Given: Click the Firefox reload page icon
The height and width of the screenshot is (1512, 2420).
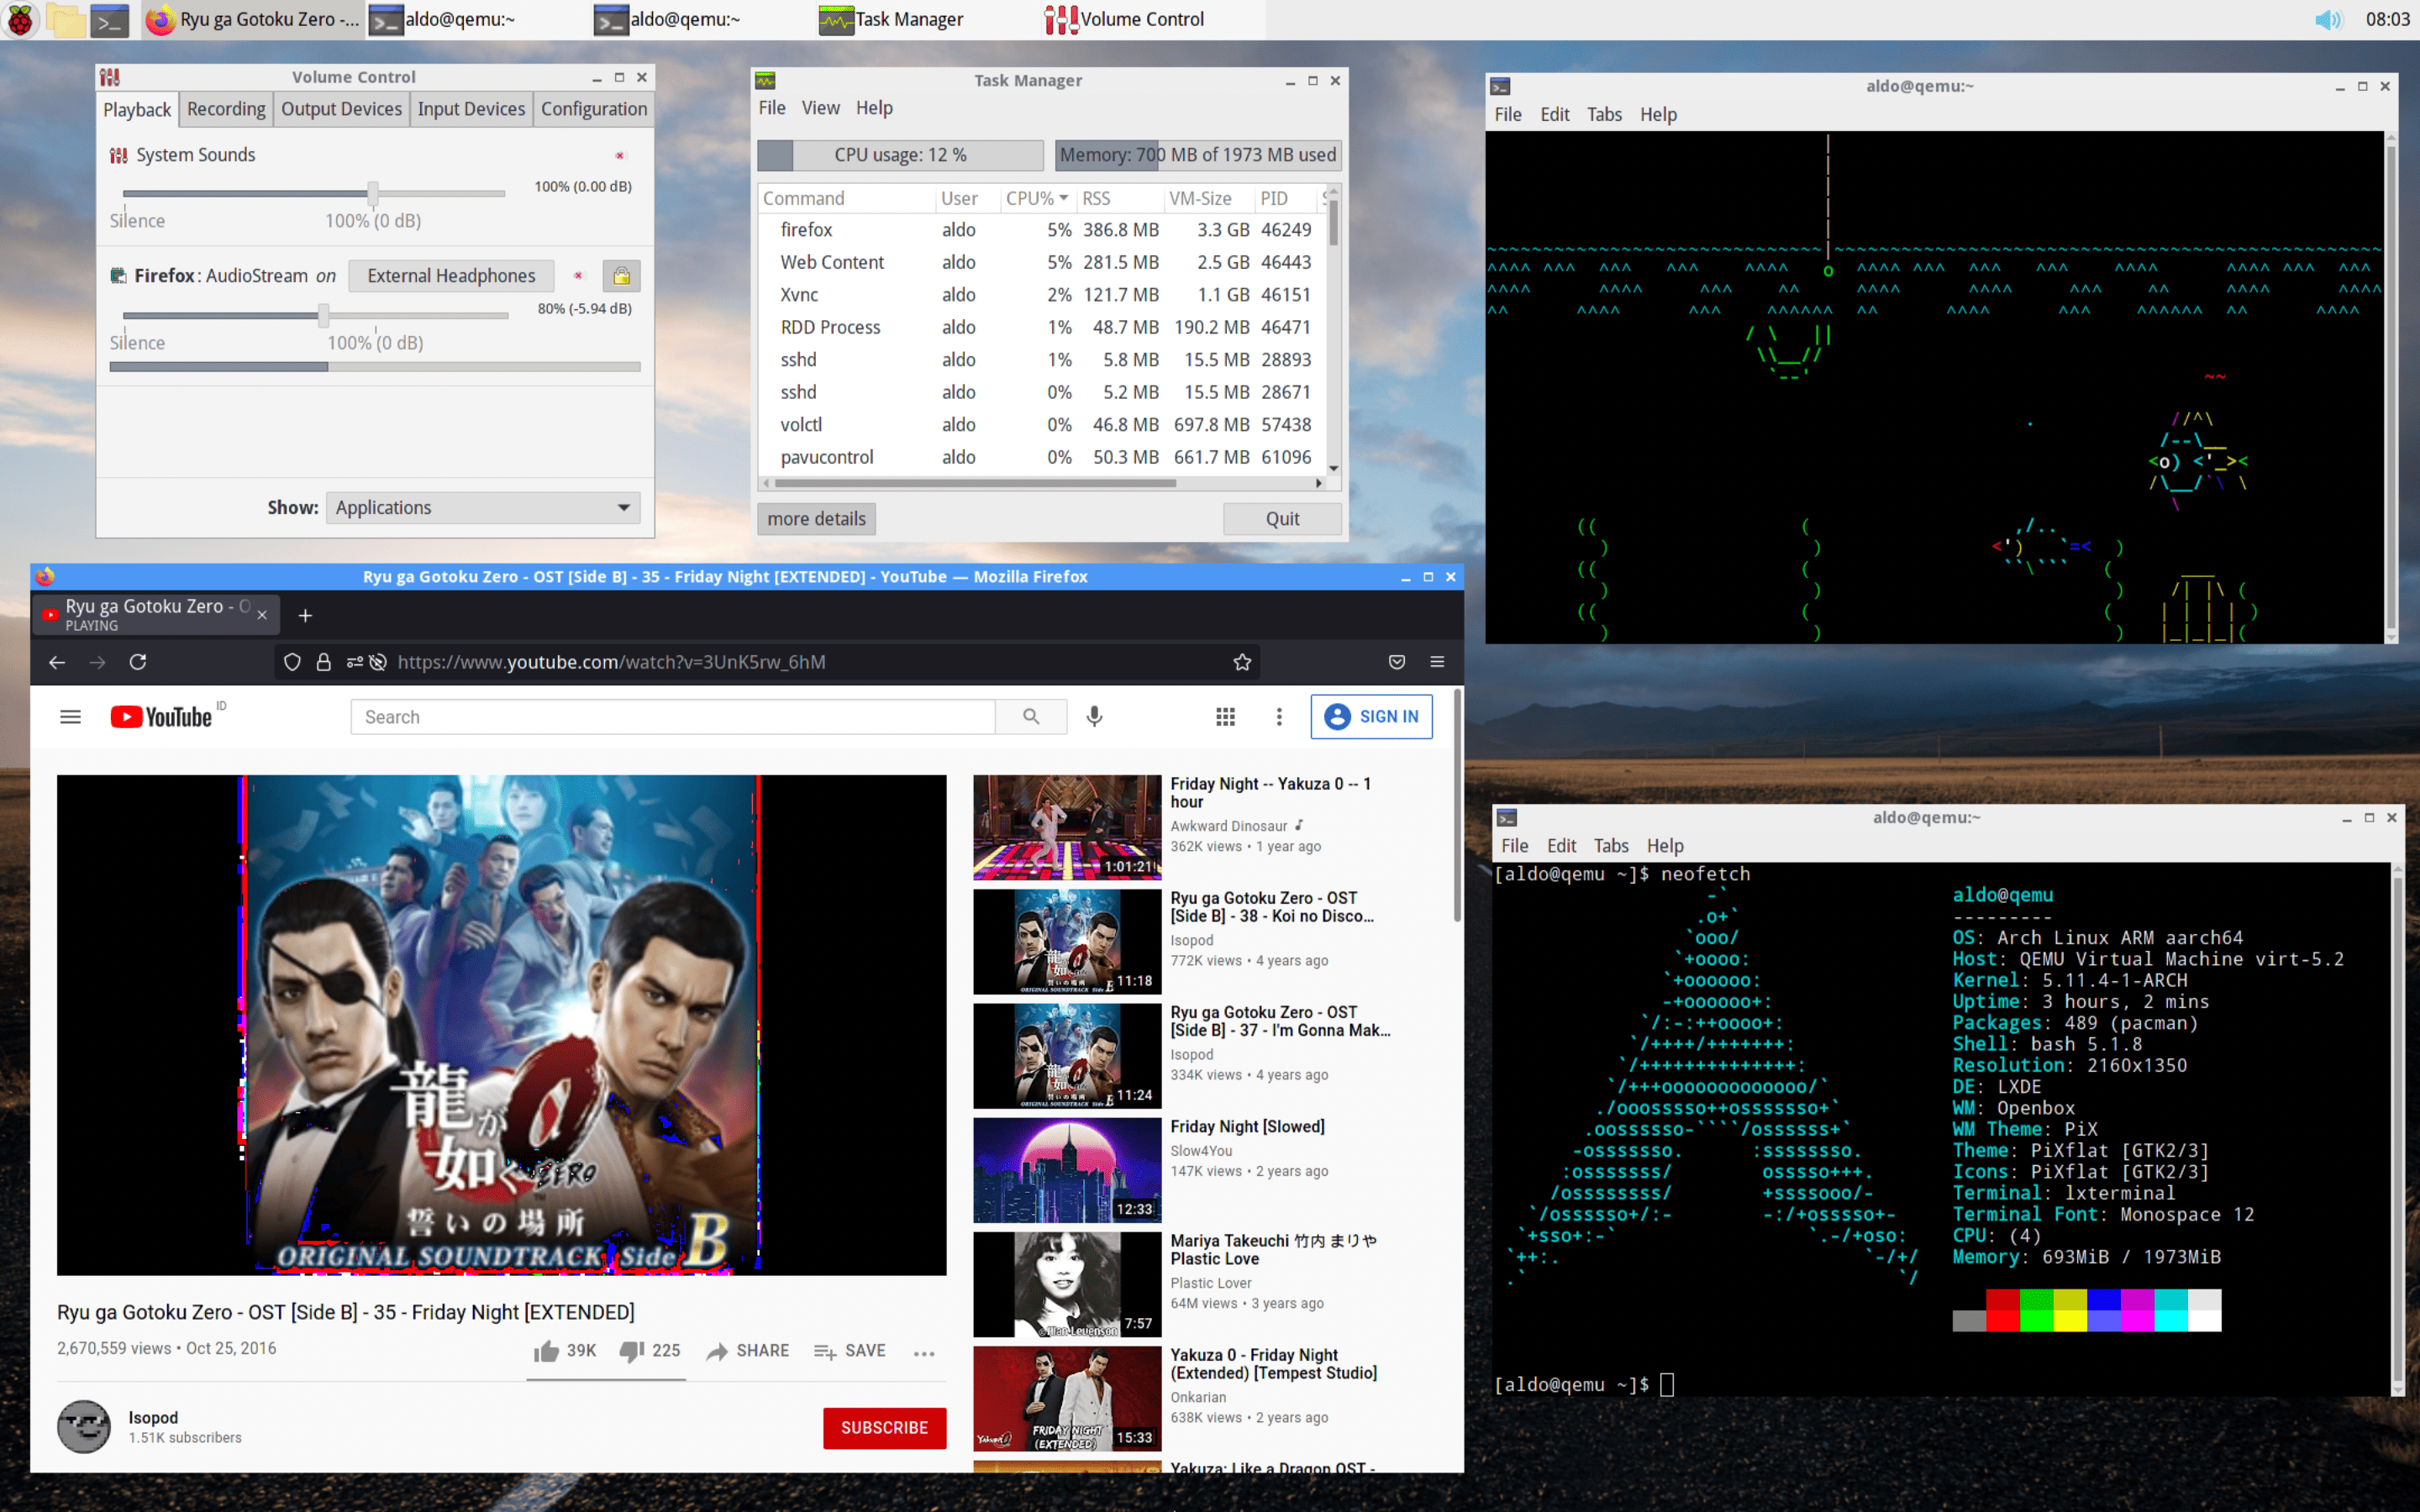Looking at the screenshot, I should click(138, 662).
